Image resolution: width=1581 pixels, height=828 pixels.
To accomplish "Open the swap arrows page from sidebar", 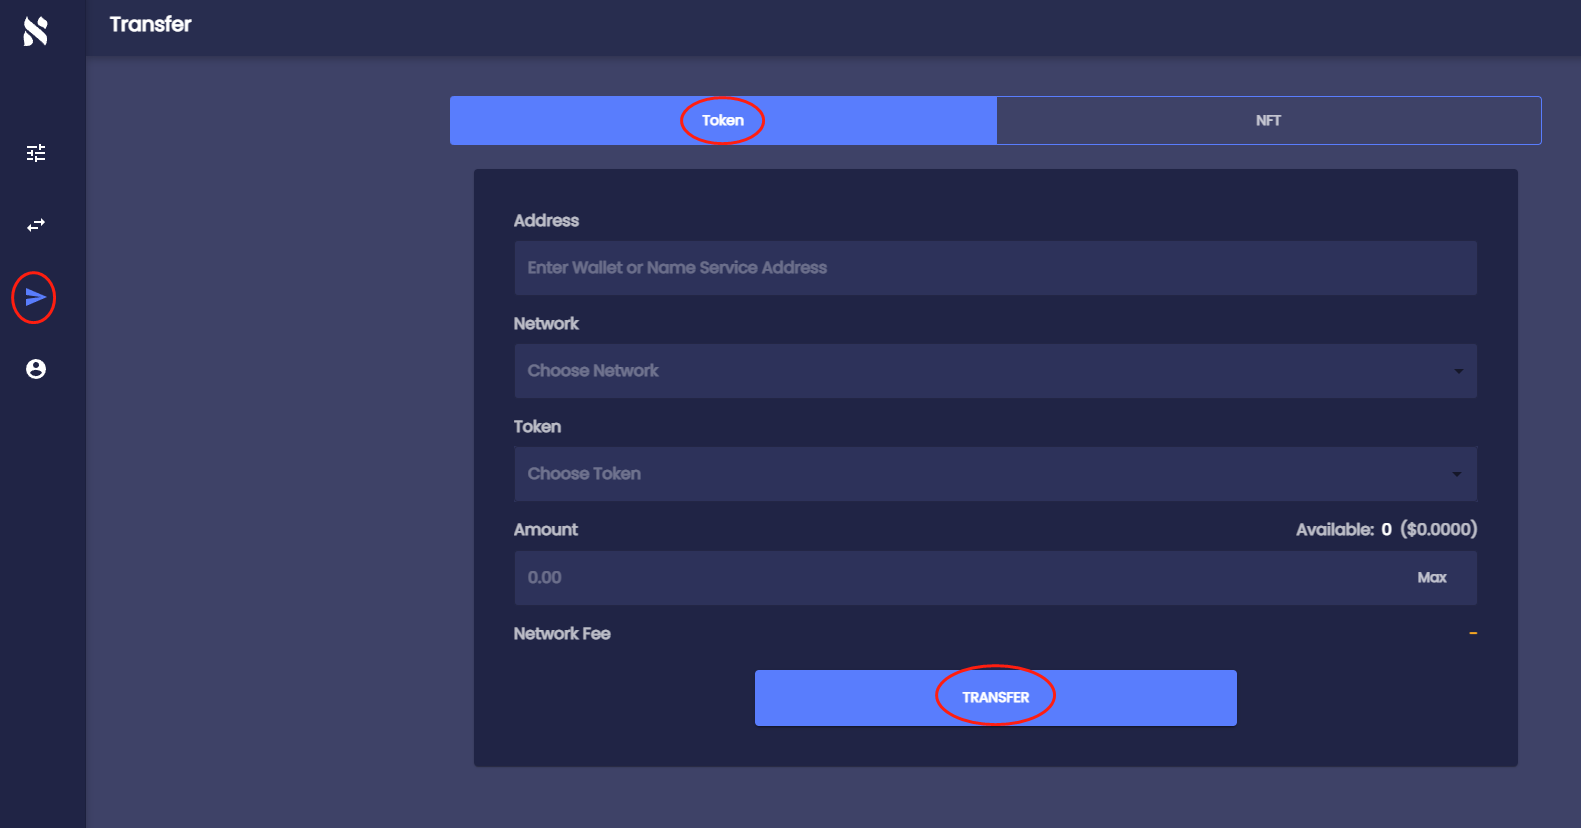I will 36,225.
